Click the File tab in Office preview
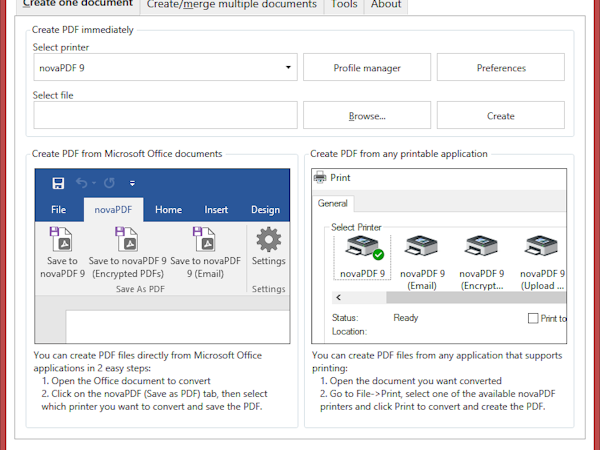Viewport: 600px width, 450px height. pos(59,210)
